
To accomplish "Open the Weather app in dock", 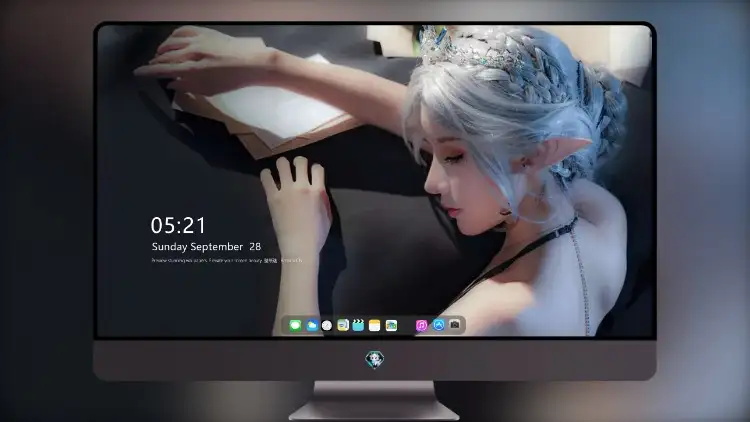I will click(311, 326).
